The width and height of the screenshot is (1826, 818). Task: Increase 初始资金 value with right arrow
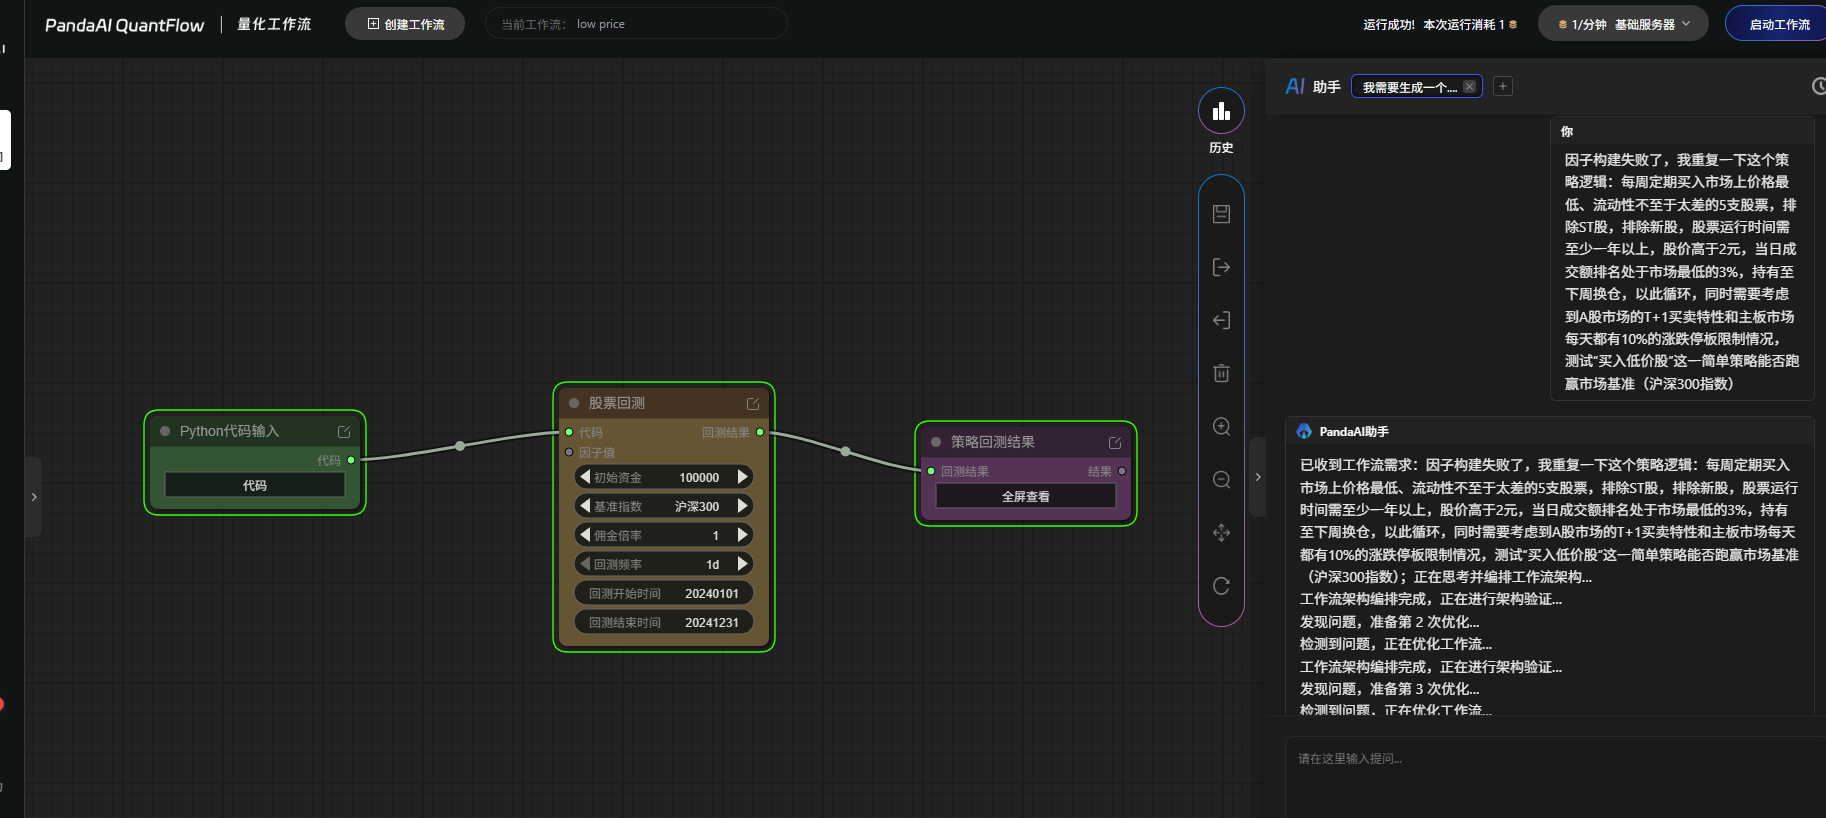[x=742, y=477]
